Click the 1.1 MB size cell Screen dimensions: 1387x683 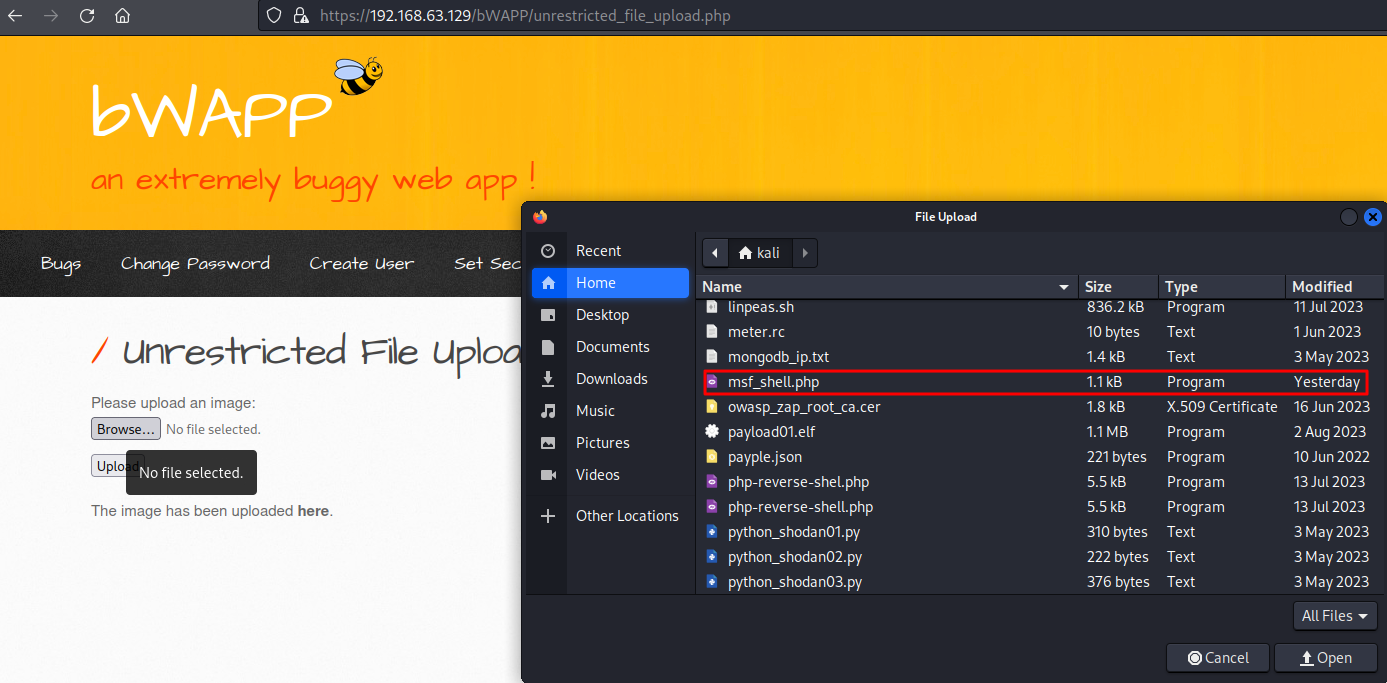tap(1107, 432)
